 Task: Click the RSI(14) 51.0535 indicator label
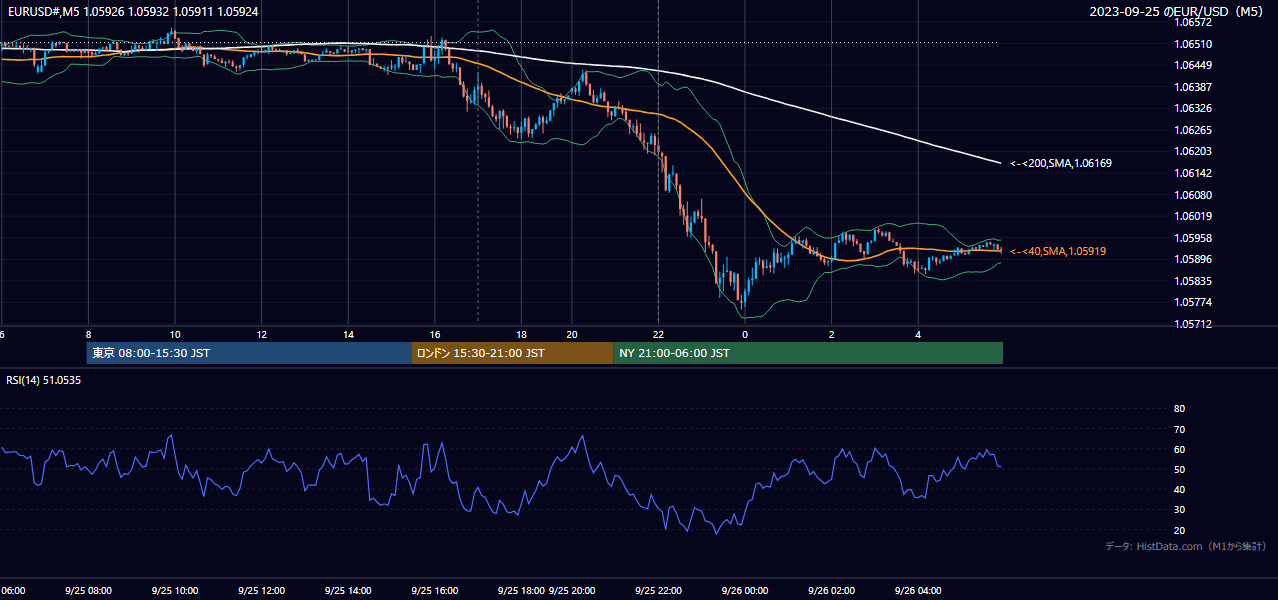pyautogui.click(x=44, y=380)
